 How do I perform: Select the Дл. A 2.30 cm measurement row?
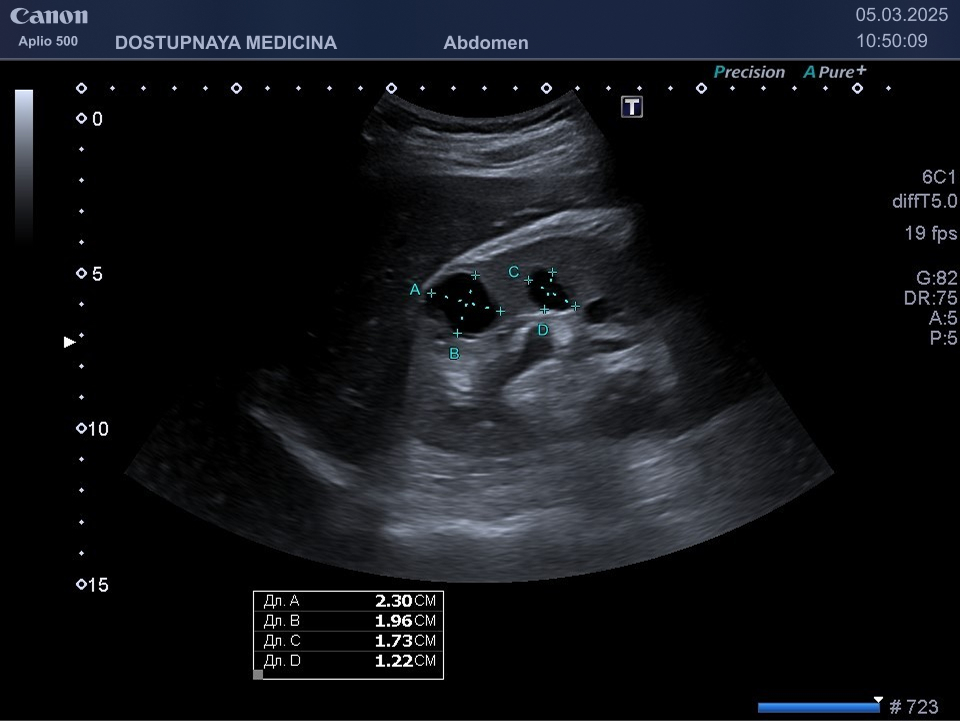(348, 601)
